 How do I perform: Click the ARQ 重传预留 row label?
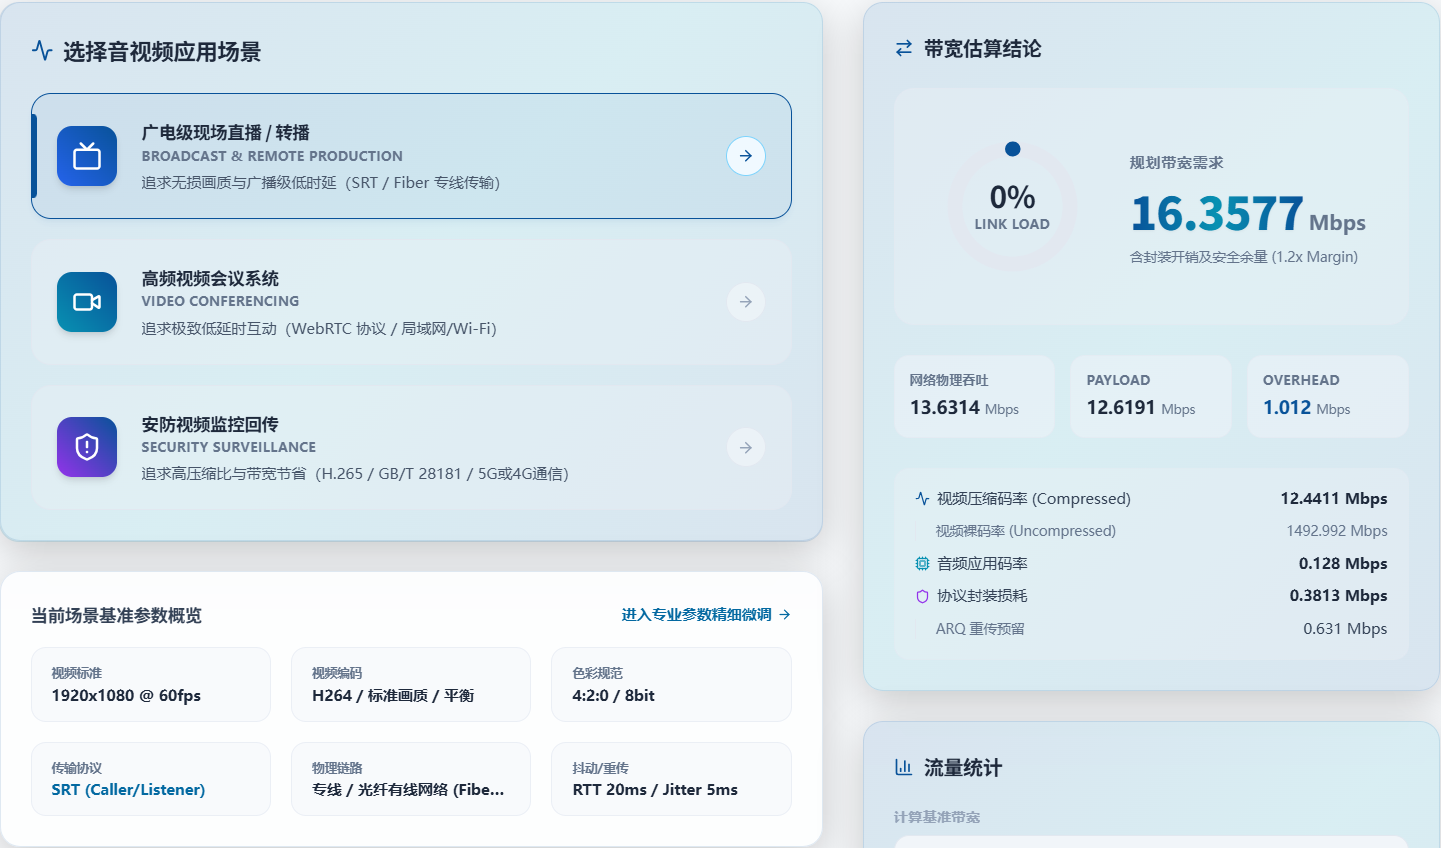click(980, 629)
